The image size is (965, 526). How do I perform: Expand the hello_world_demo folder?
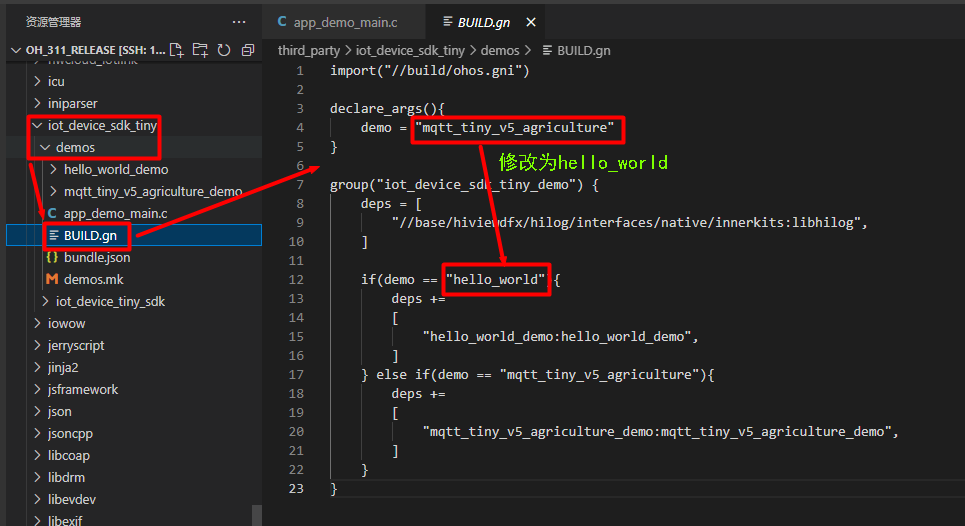point(54,169)
